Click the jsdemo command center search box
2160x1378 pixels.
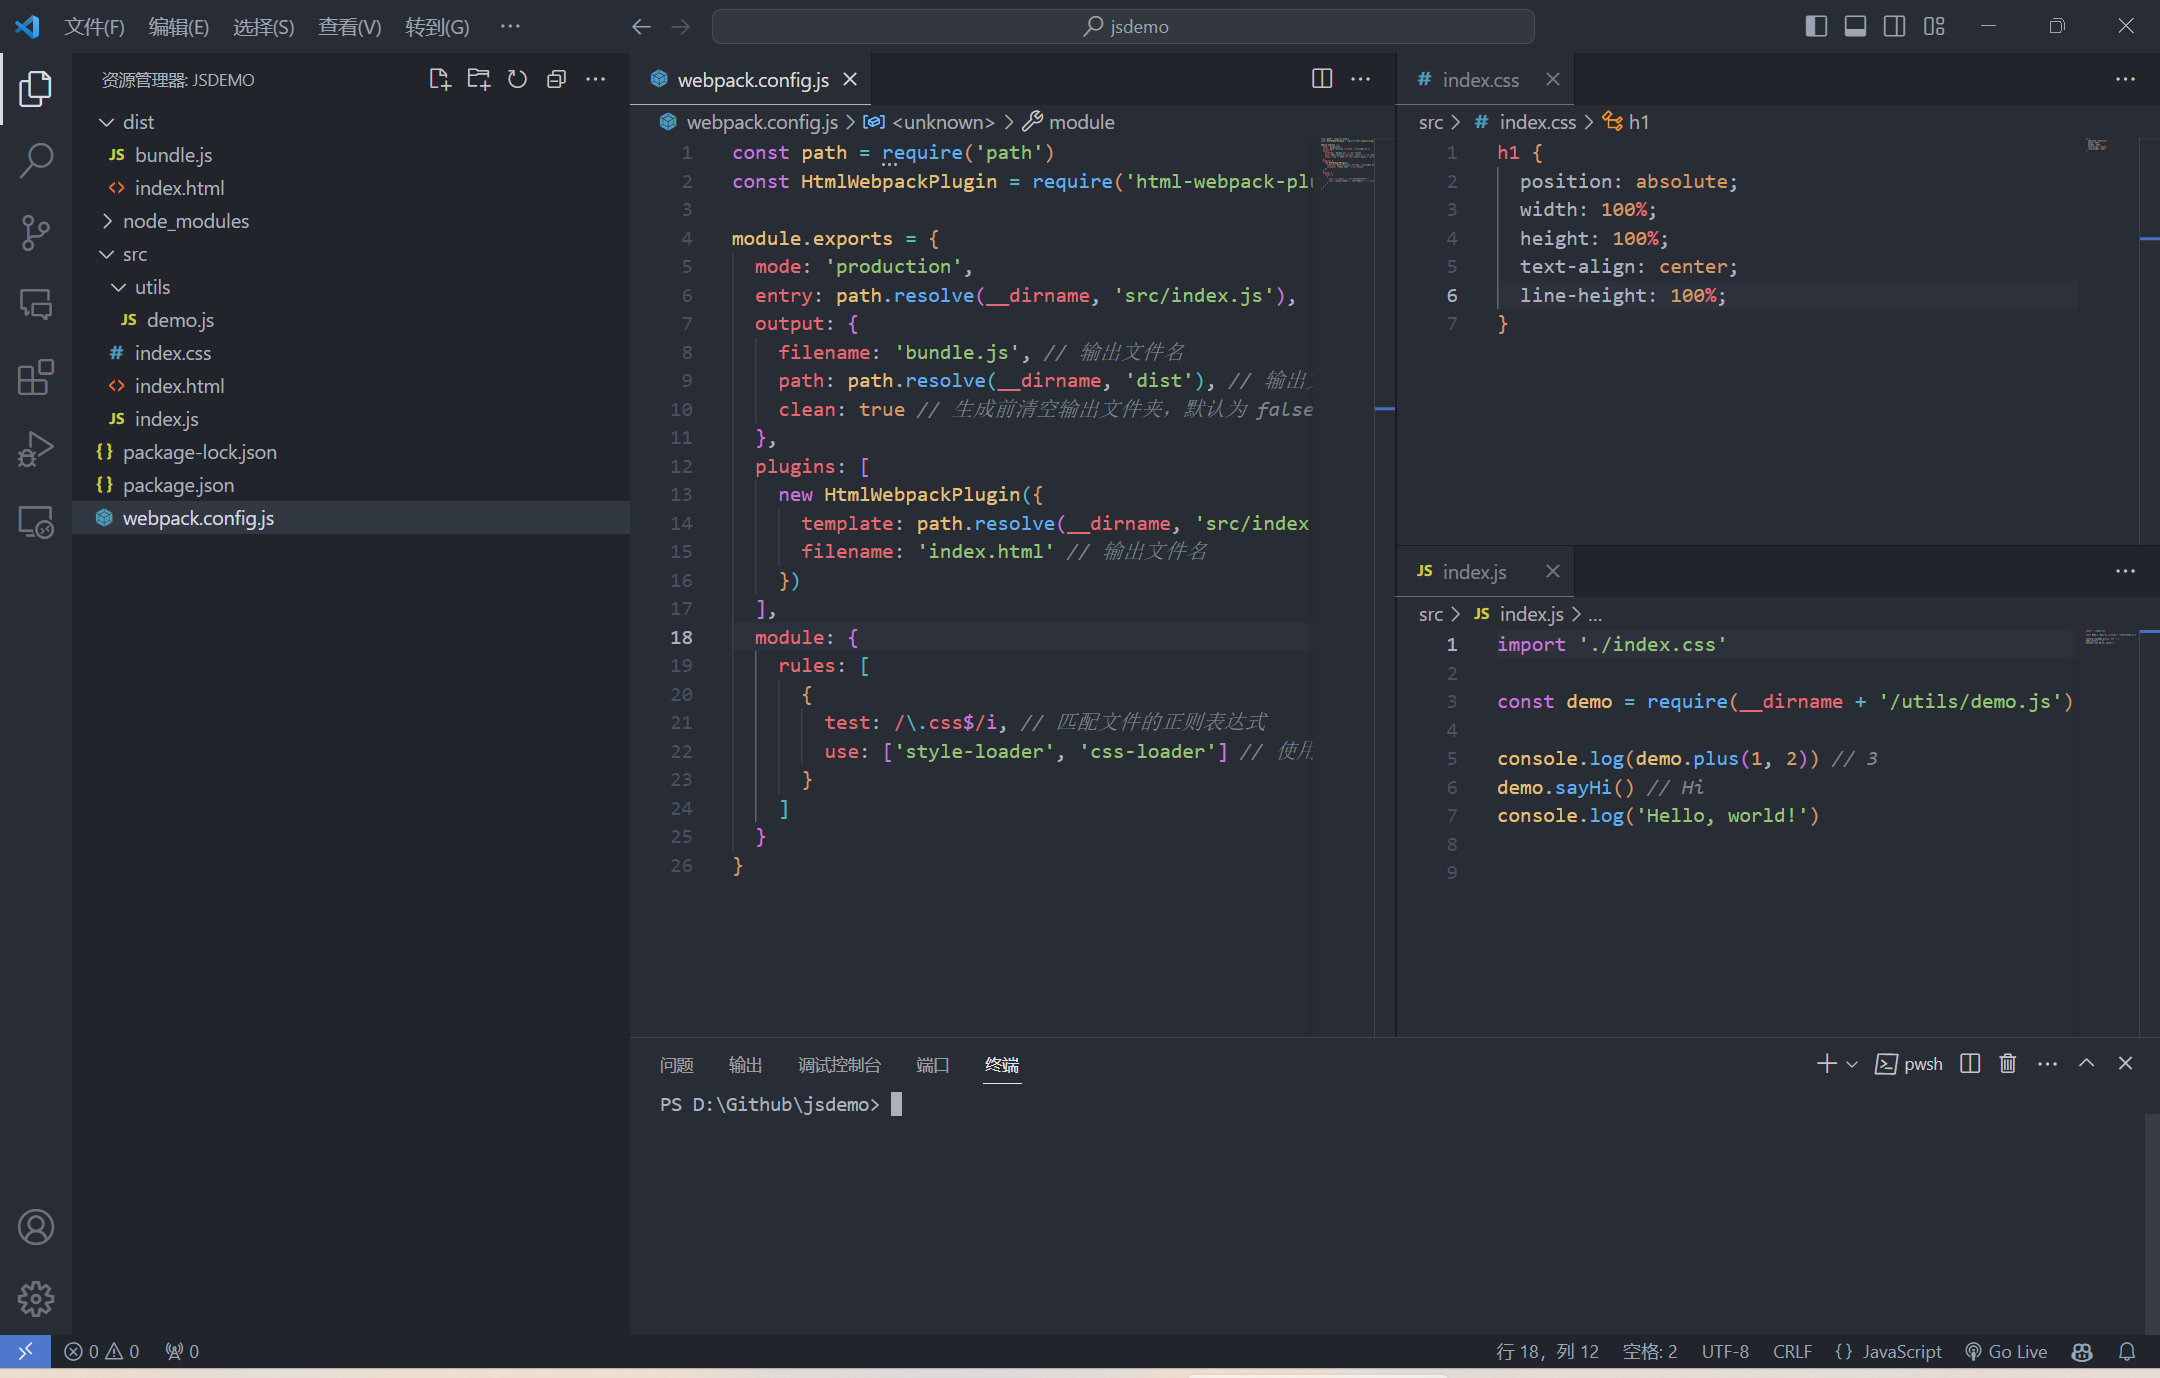[1123, 26]
